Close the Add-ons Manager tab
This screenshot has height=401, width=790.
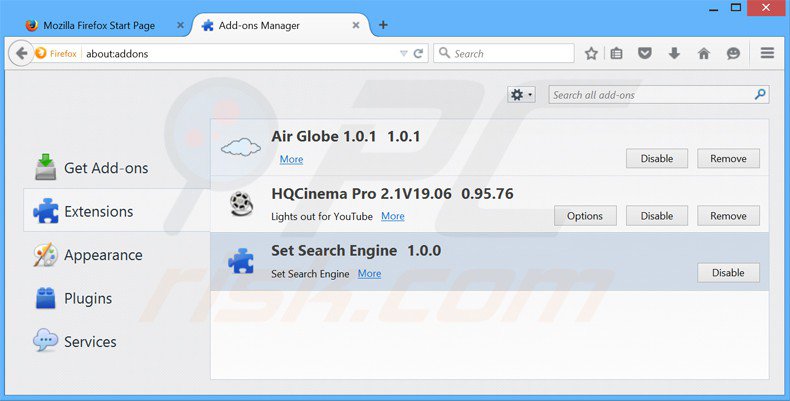356,25
